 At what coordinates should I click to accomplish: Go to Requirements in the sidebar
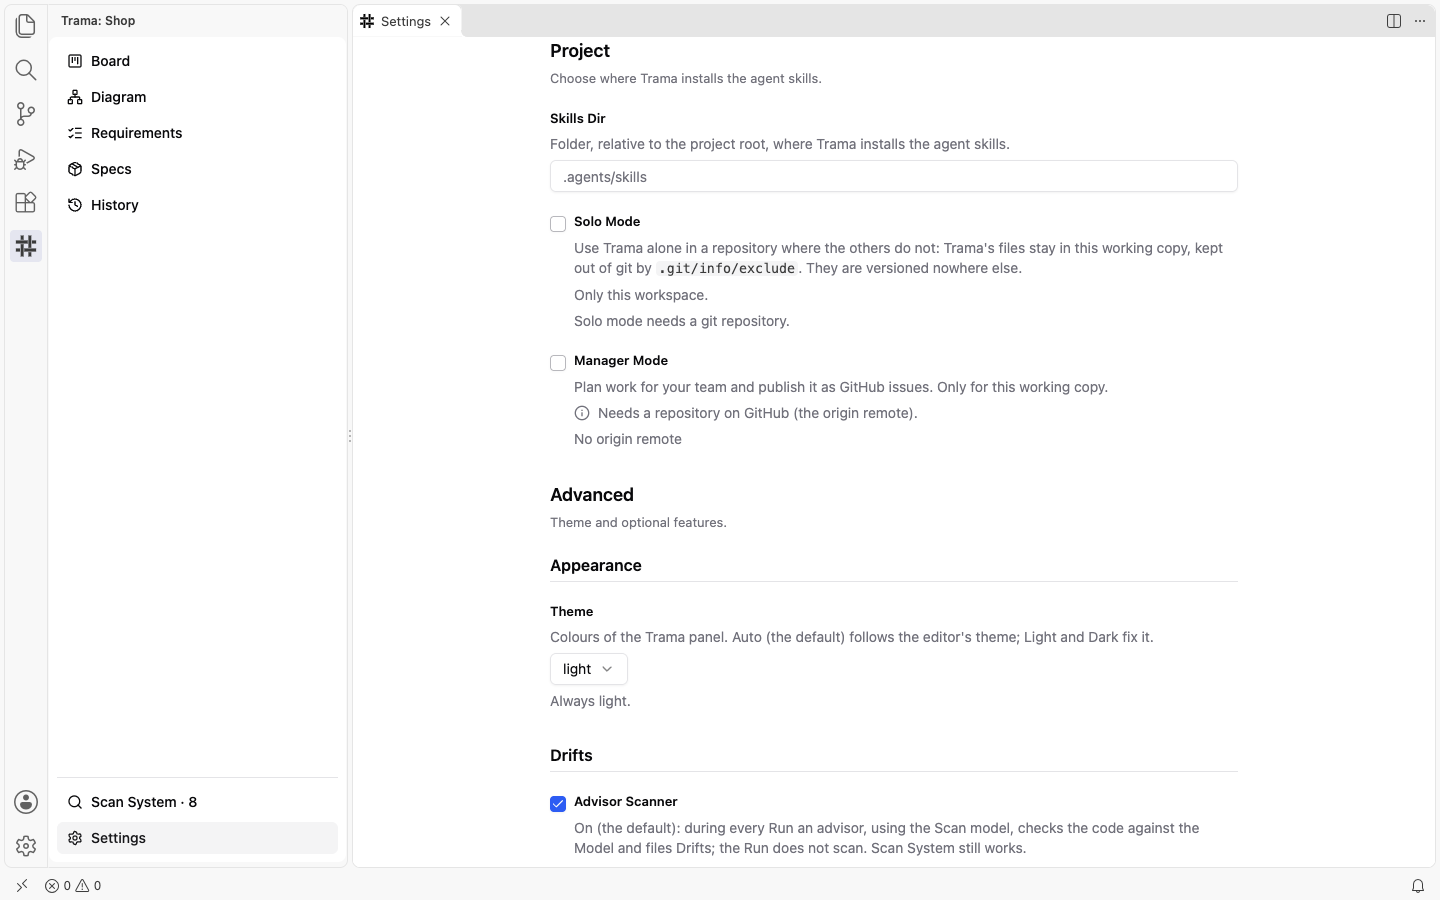[x=197, y=133]
